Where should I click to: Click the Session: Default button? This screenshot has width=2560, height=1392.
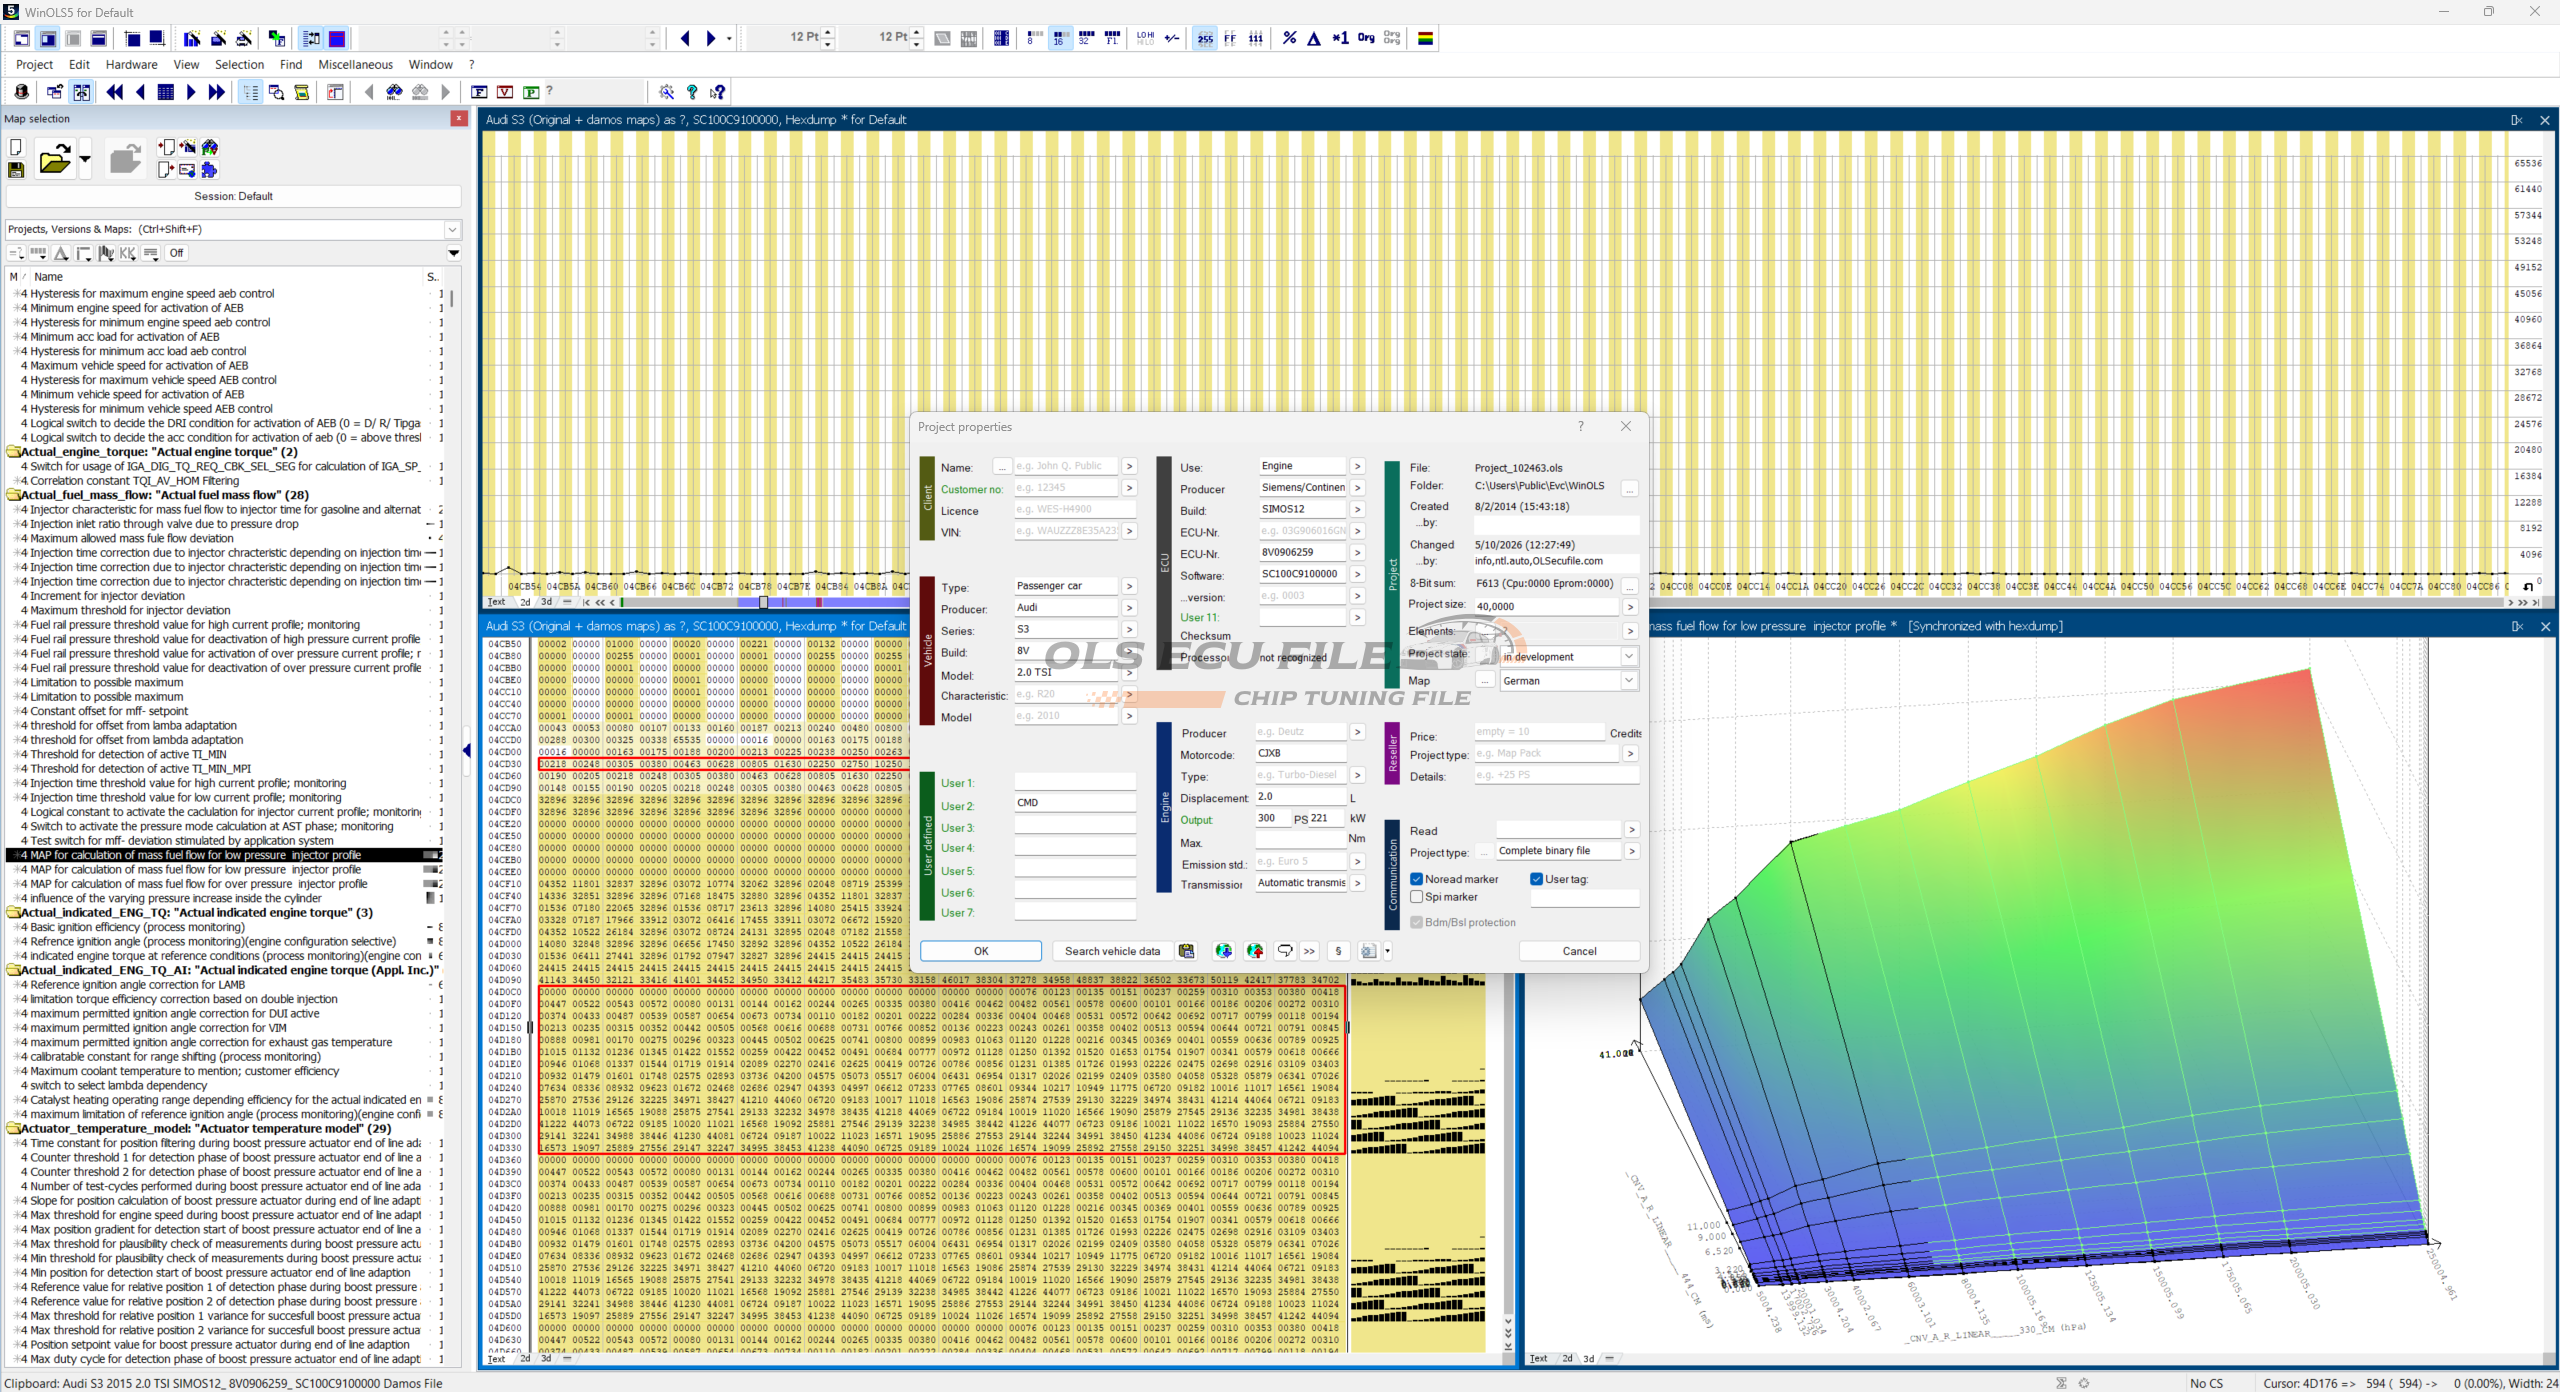pos(233,196)
